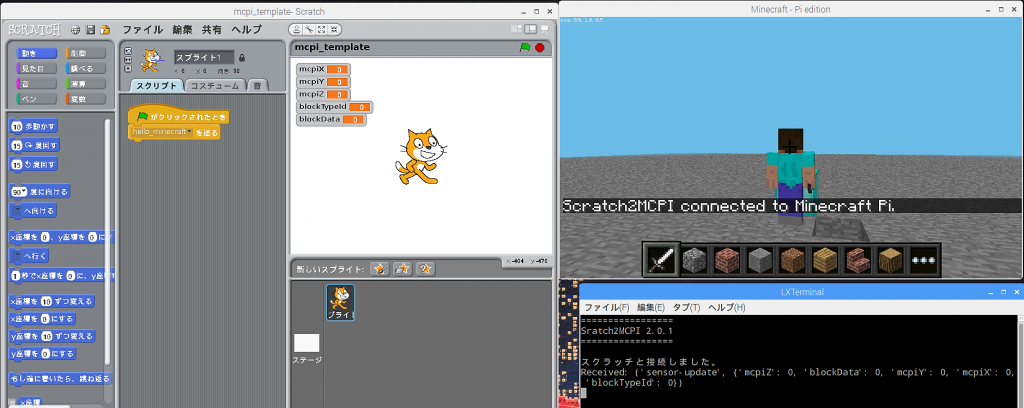Click the blockTypeId variable monitor

[334, 107]
